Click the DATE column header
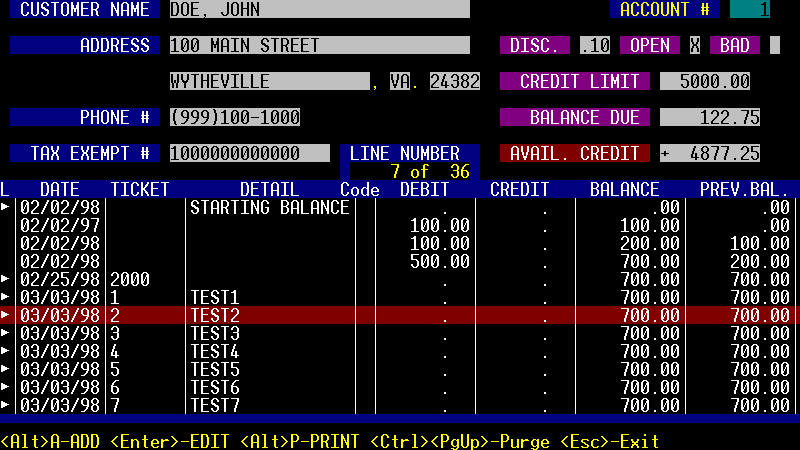Image resolution: width=800 pixels, height=450 pixels. tap(60, 189)
